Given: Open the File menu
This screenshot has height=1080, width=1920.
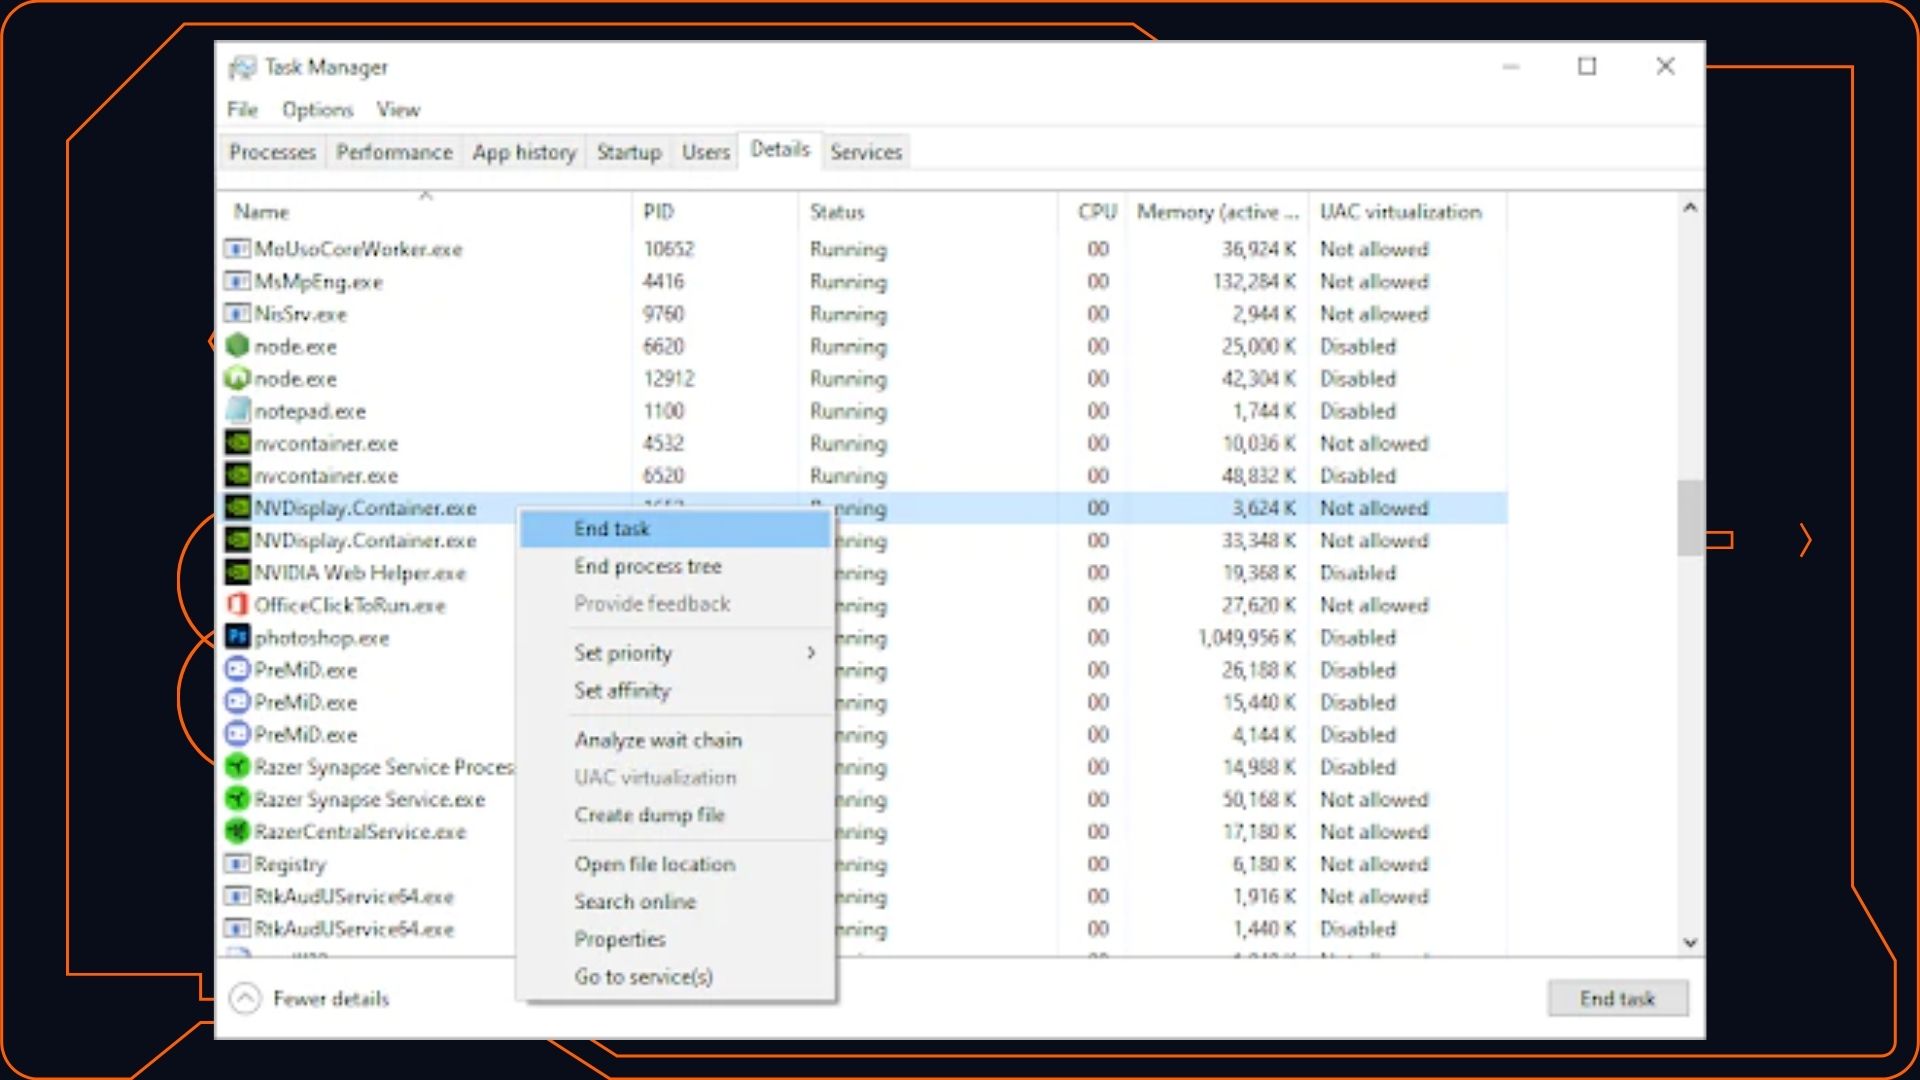Looking at the screenshot, I should 242,110.
